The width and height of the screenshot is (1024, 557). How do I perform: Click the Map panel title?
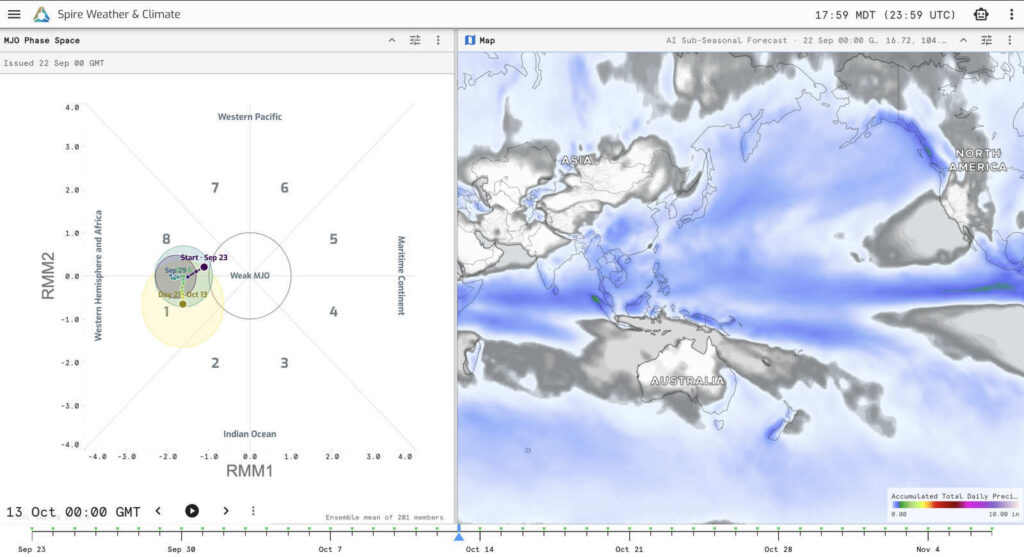(x=487, y=40)
